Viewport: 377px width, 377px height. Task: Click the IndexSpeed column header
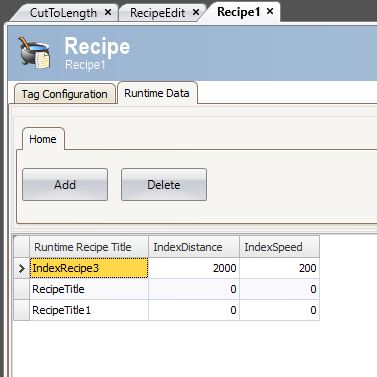pos(279,247)
